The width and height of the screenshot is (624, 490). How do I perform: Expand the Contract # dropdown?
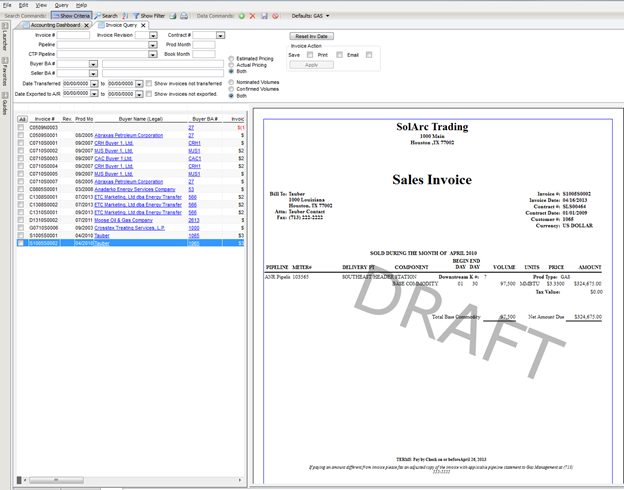pos(219,35)
